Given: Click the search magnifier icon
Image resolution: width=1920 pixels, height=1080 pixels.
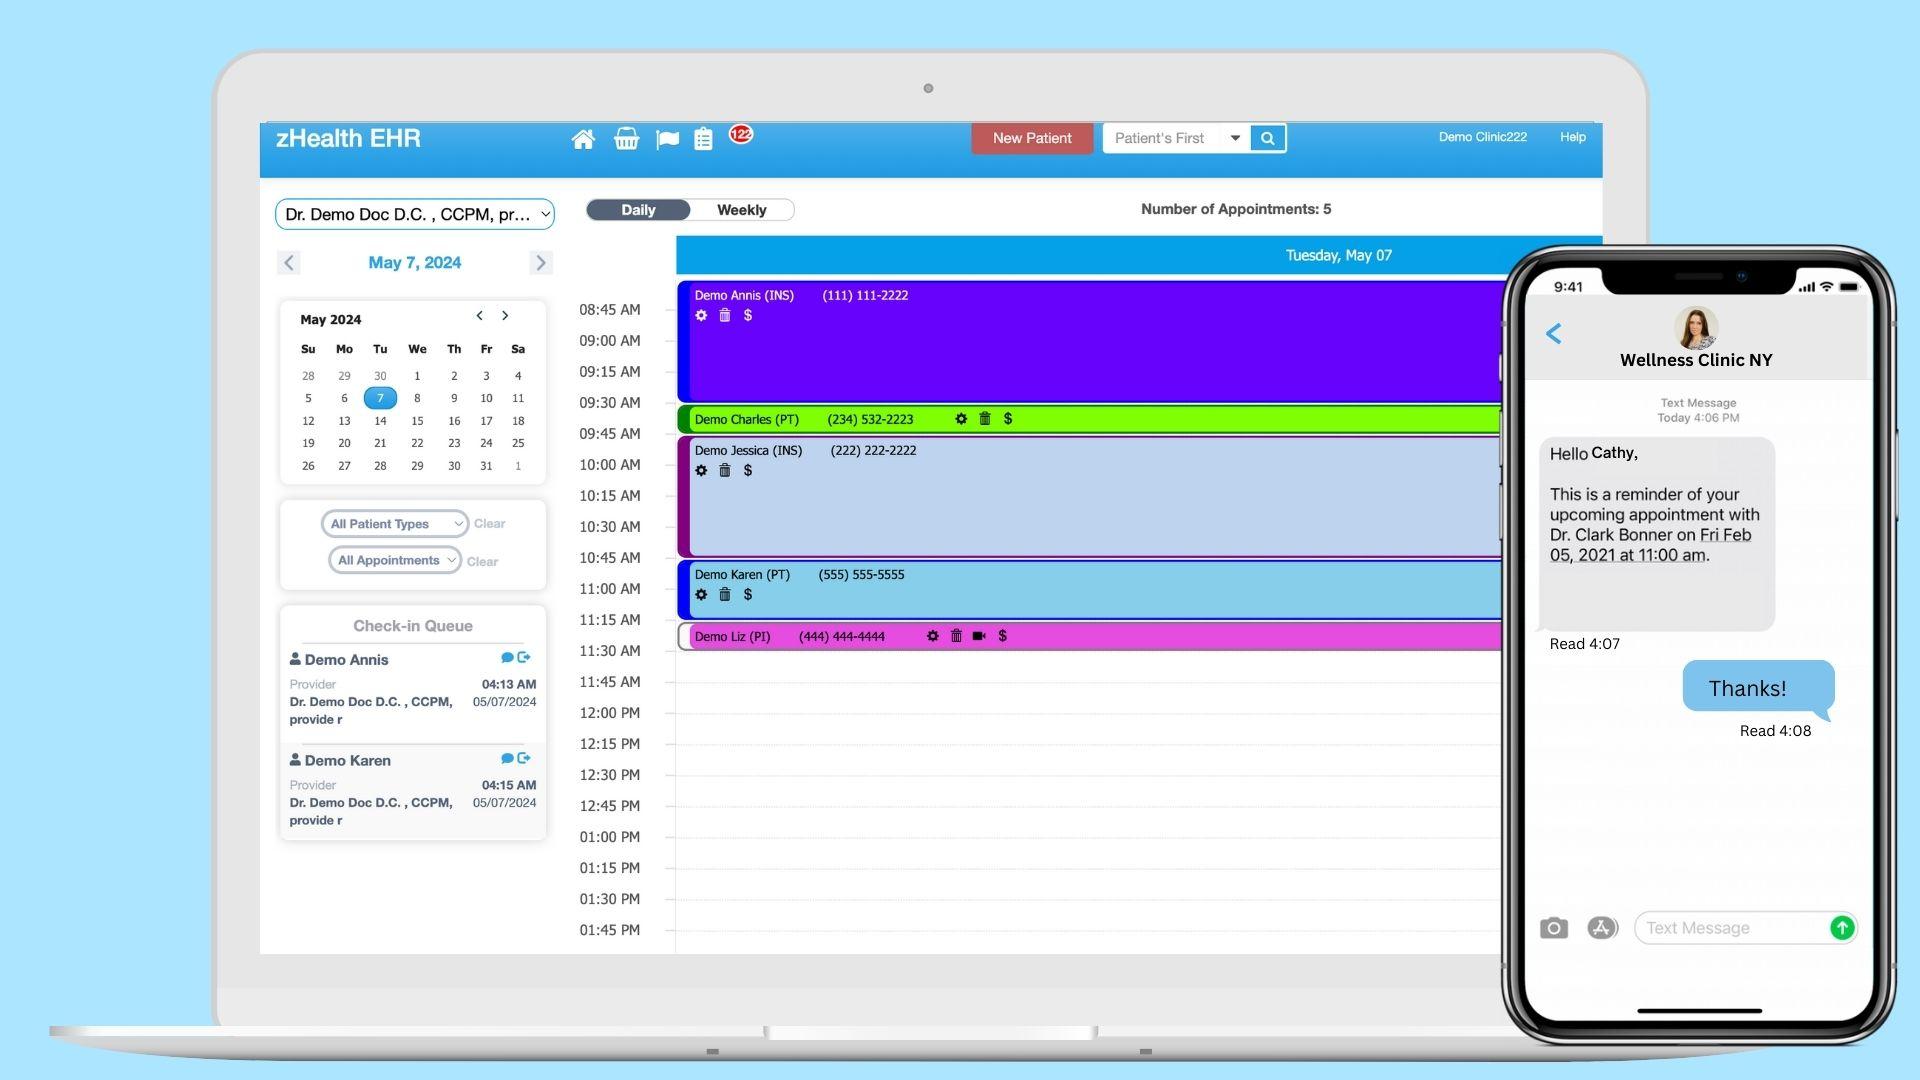Looking at the screenshot, I should tap(1267, 137).
